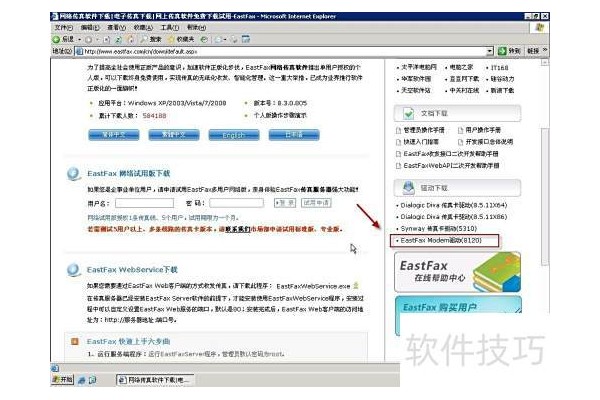Click the green Back (后退) arrow icon
This screenshot has height=400, width=600.
pyautogui.click(x=56, y=39)
